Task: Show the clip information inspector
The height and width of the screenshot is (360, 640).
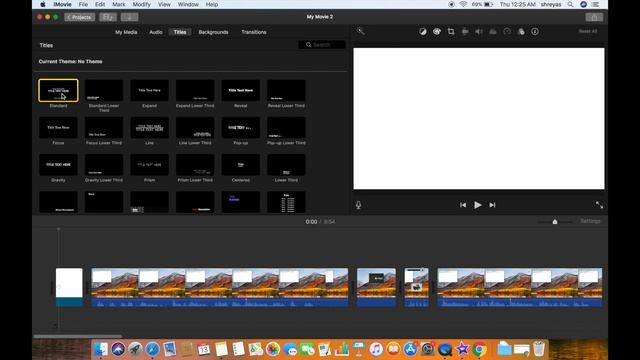Action: coord(535,31)
